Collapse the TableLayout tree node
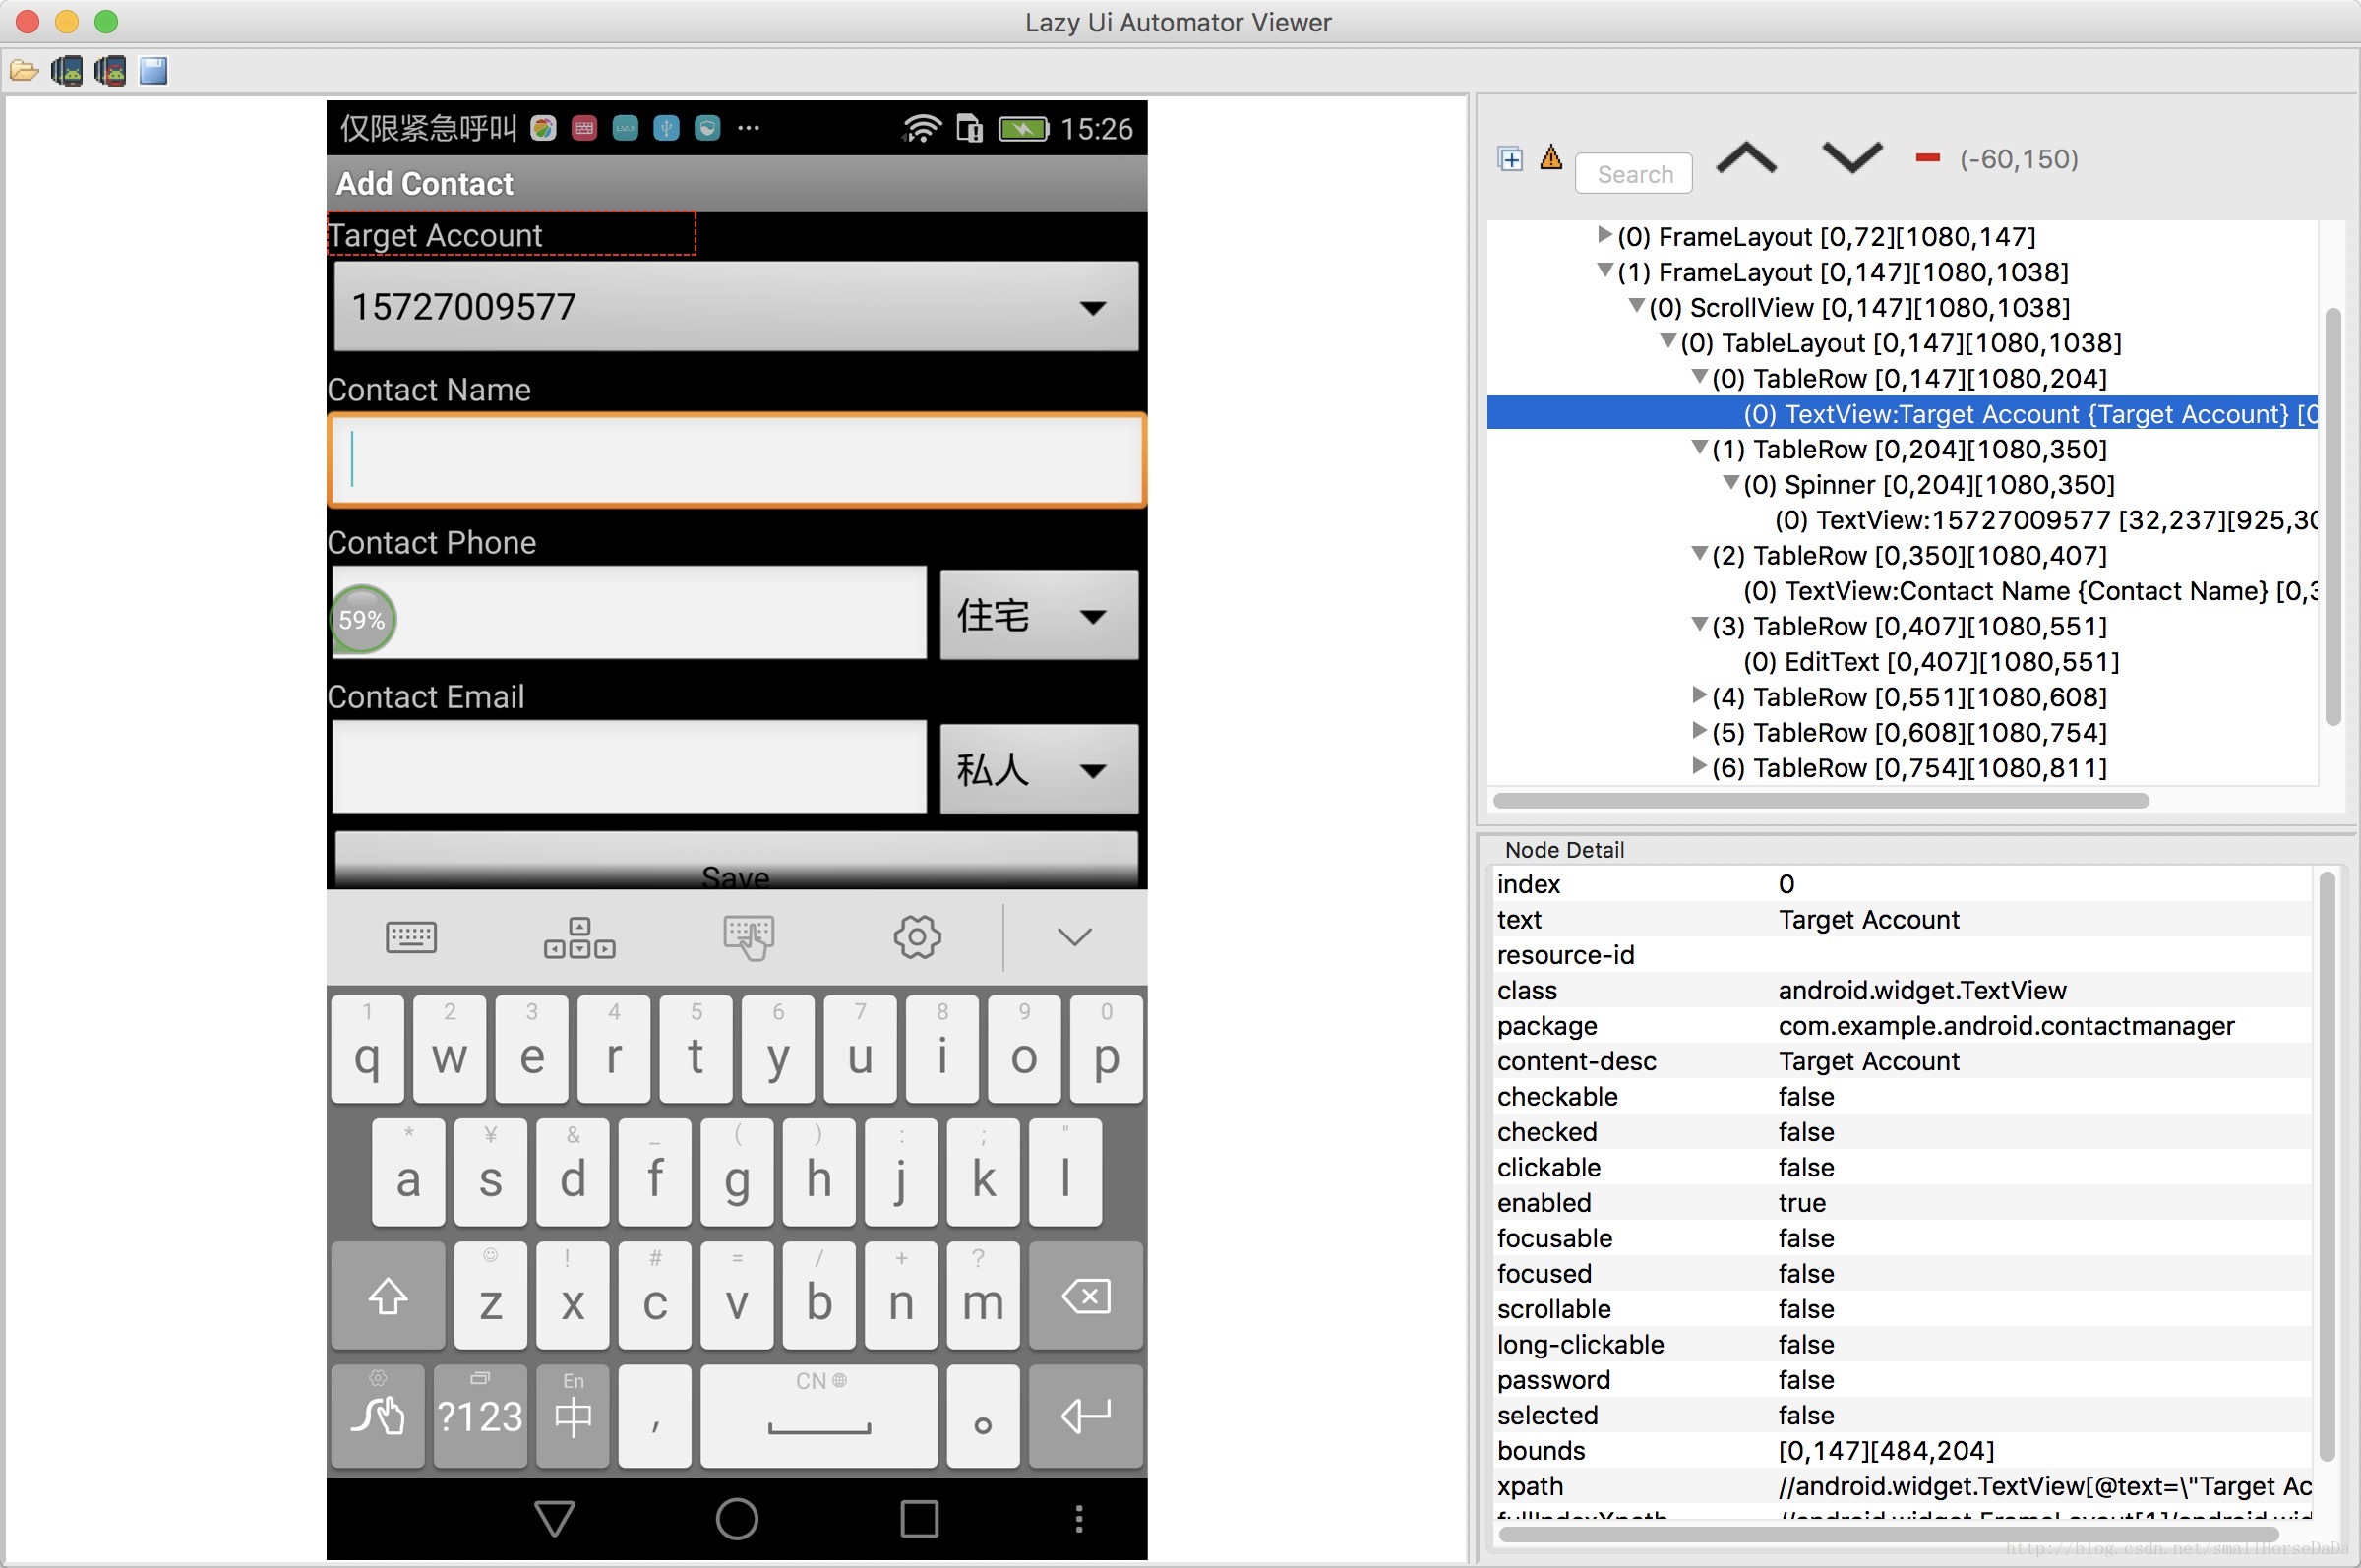 [1668, 341]
